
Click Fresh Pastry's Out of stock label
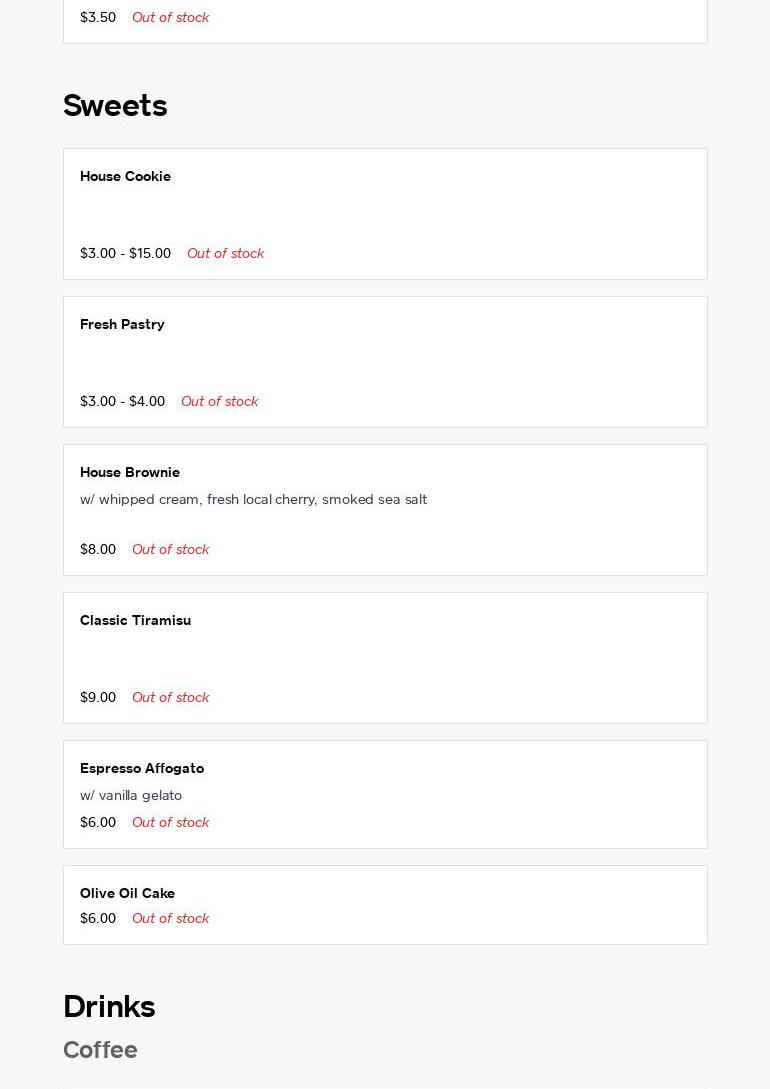[219, 402]
